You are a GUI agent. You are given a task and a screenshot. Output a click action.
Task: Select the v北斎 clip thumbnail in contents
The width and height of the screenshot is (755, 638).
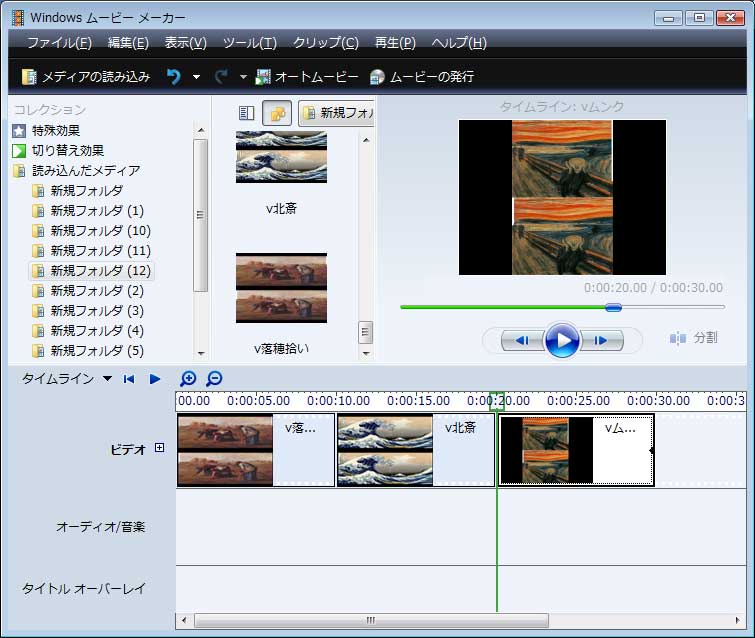(281, 157)
